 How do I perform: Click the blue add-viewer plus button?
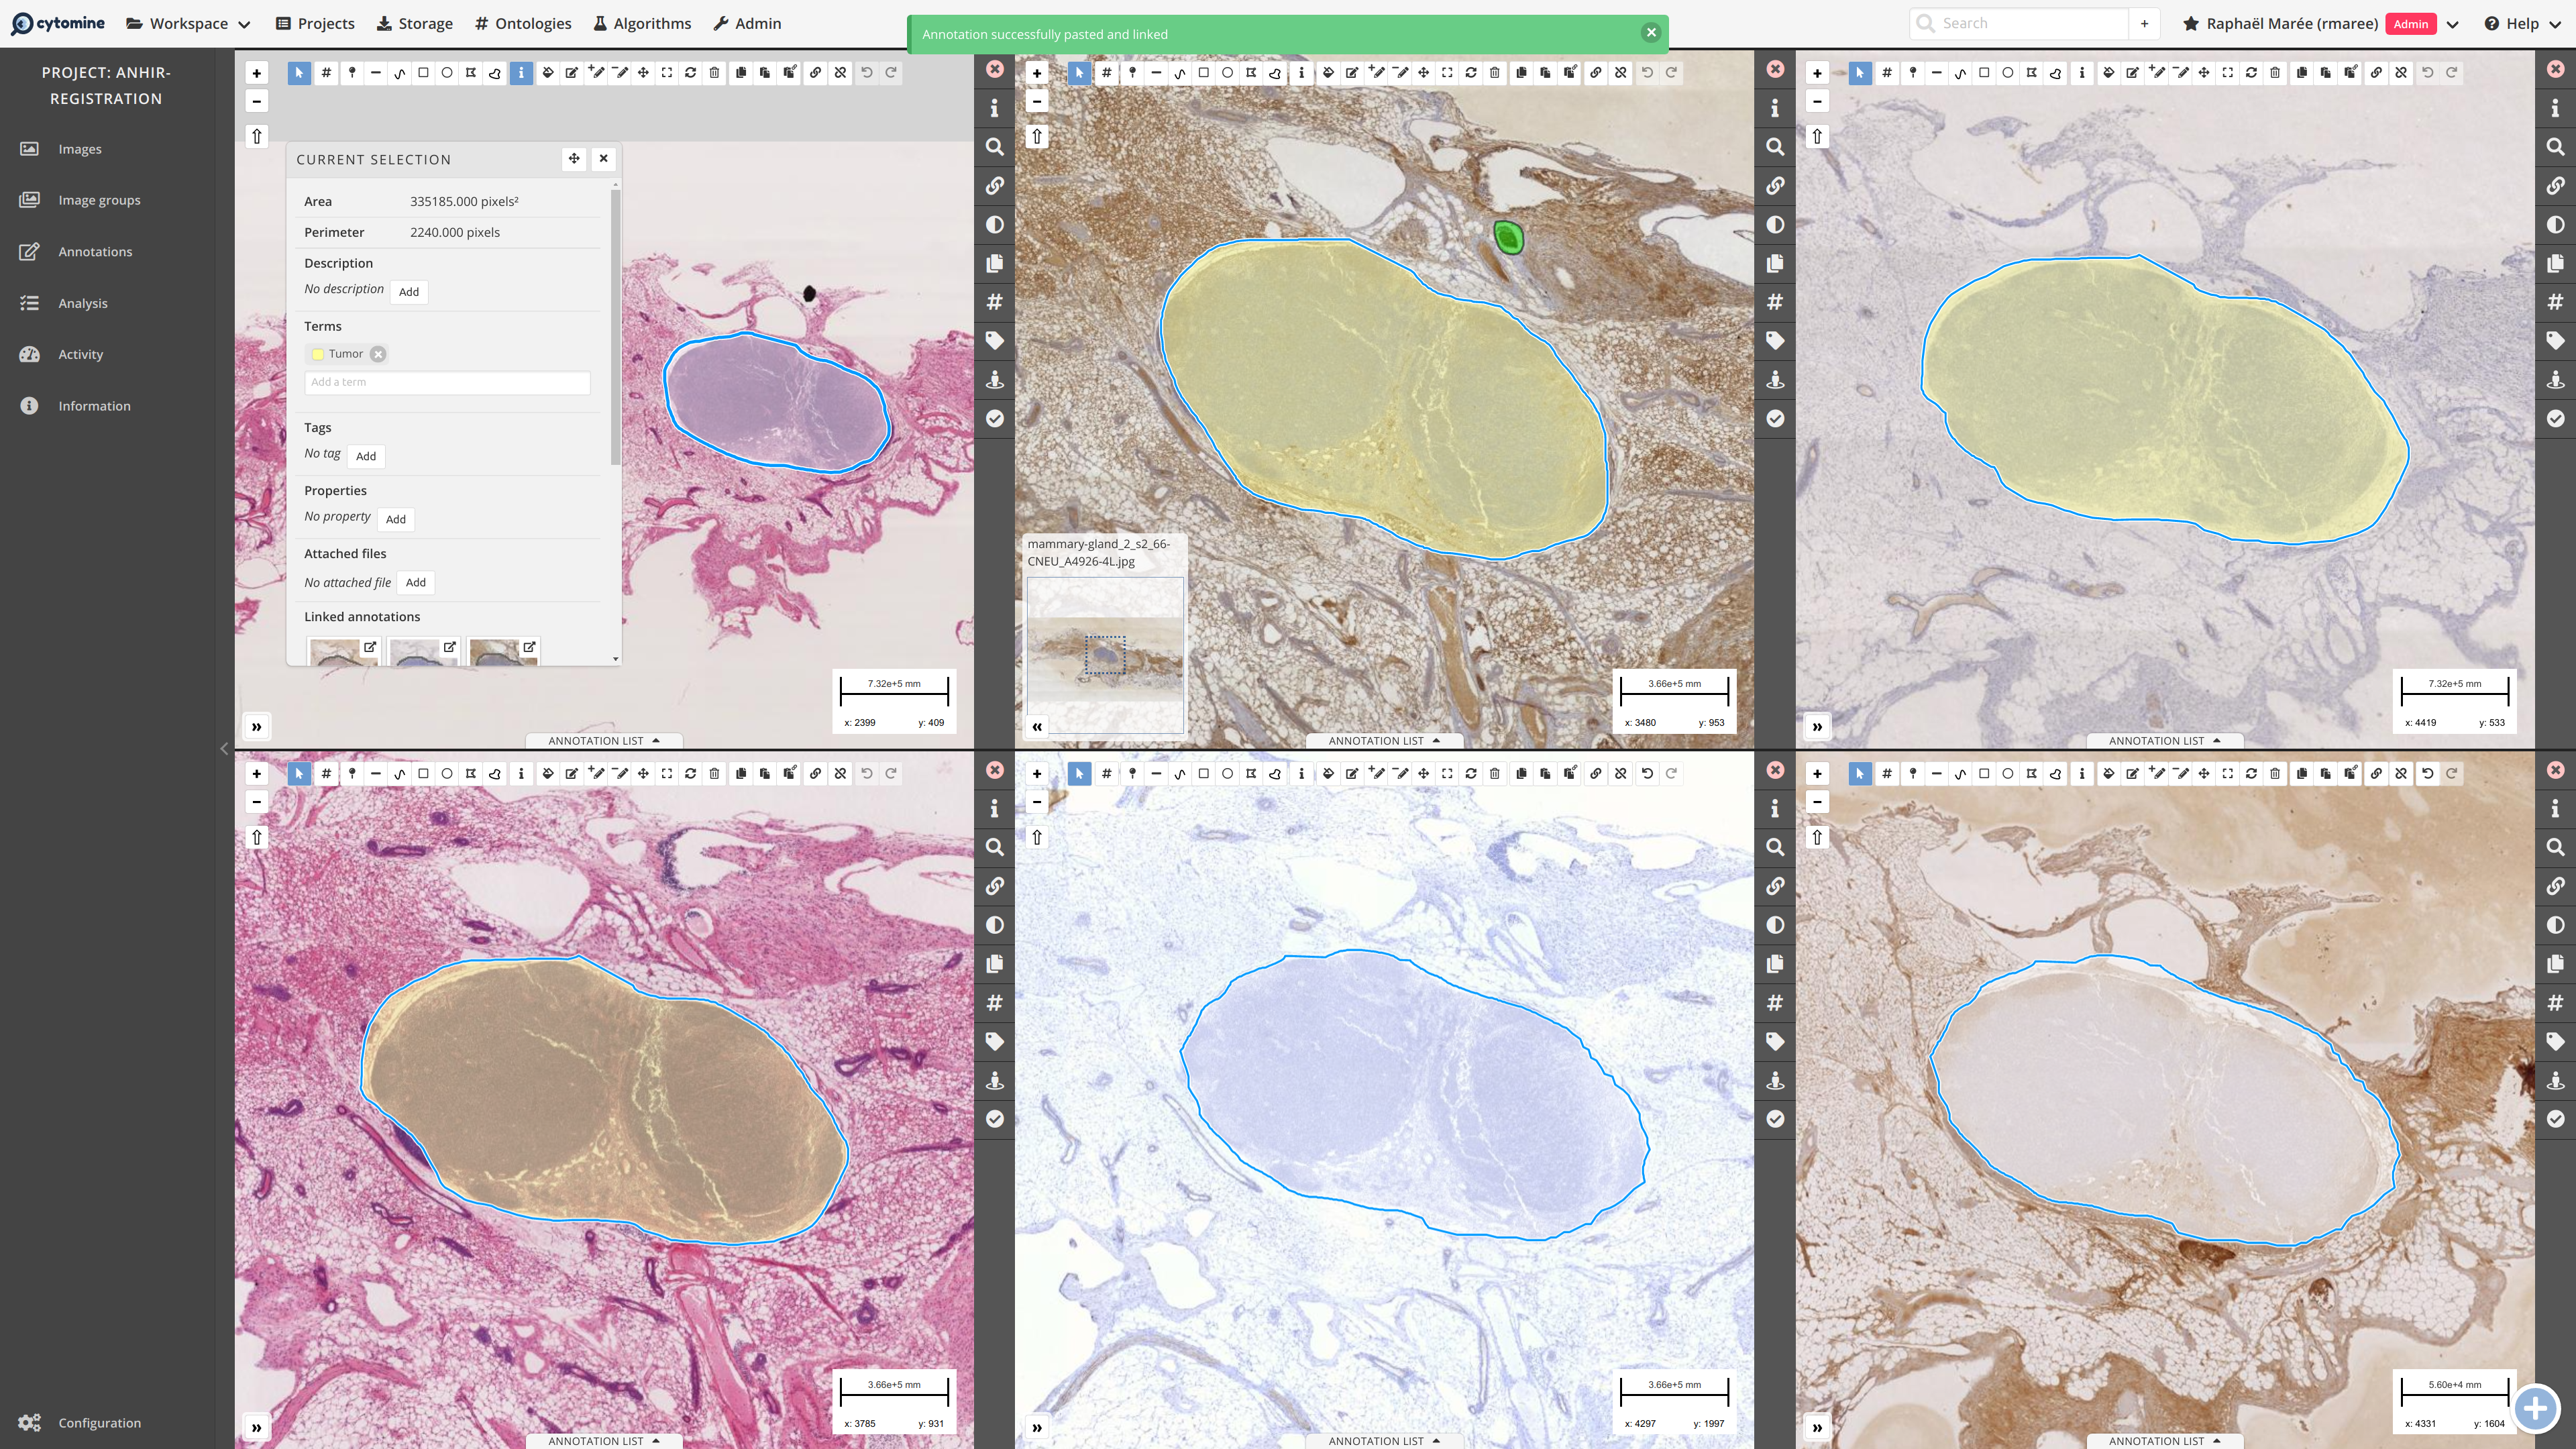click(x=2535, y=1409)
